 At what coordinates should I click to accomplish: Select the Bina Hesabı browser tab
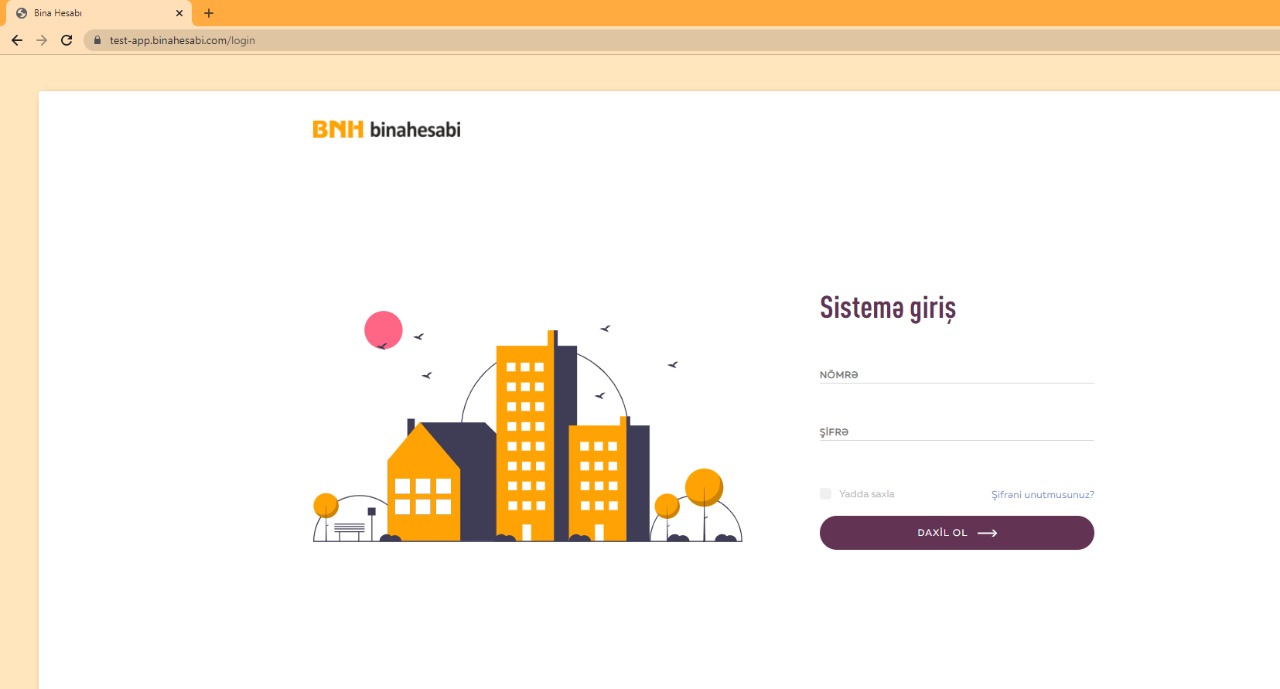(x=90, y=13)
